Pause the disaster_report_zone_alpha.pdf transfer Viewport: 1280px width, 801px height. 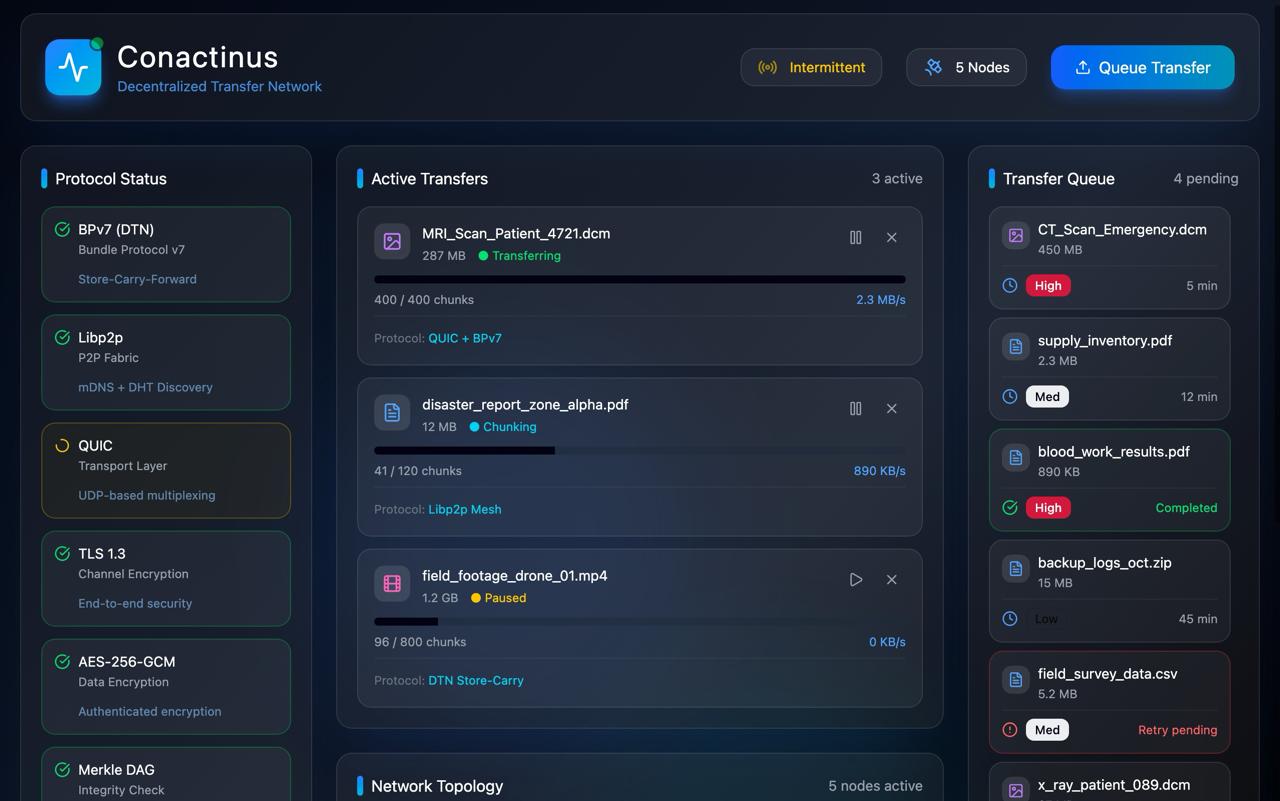click(x=856, y=409)
